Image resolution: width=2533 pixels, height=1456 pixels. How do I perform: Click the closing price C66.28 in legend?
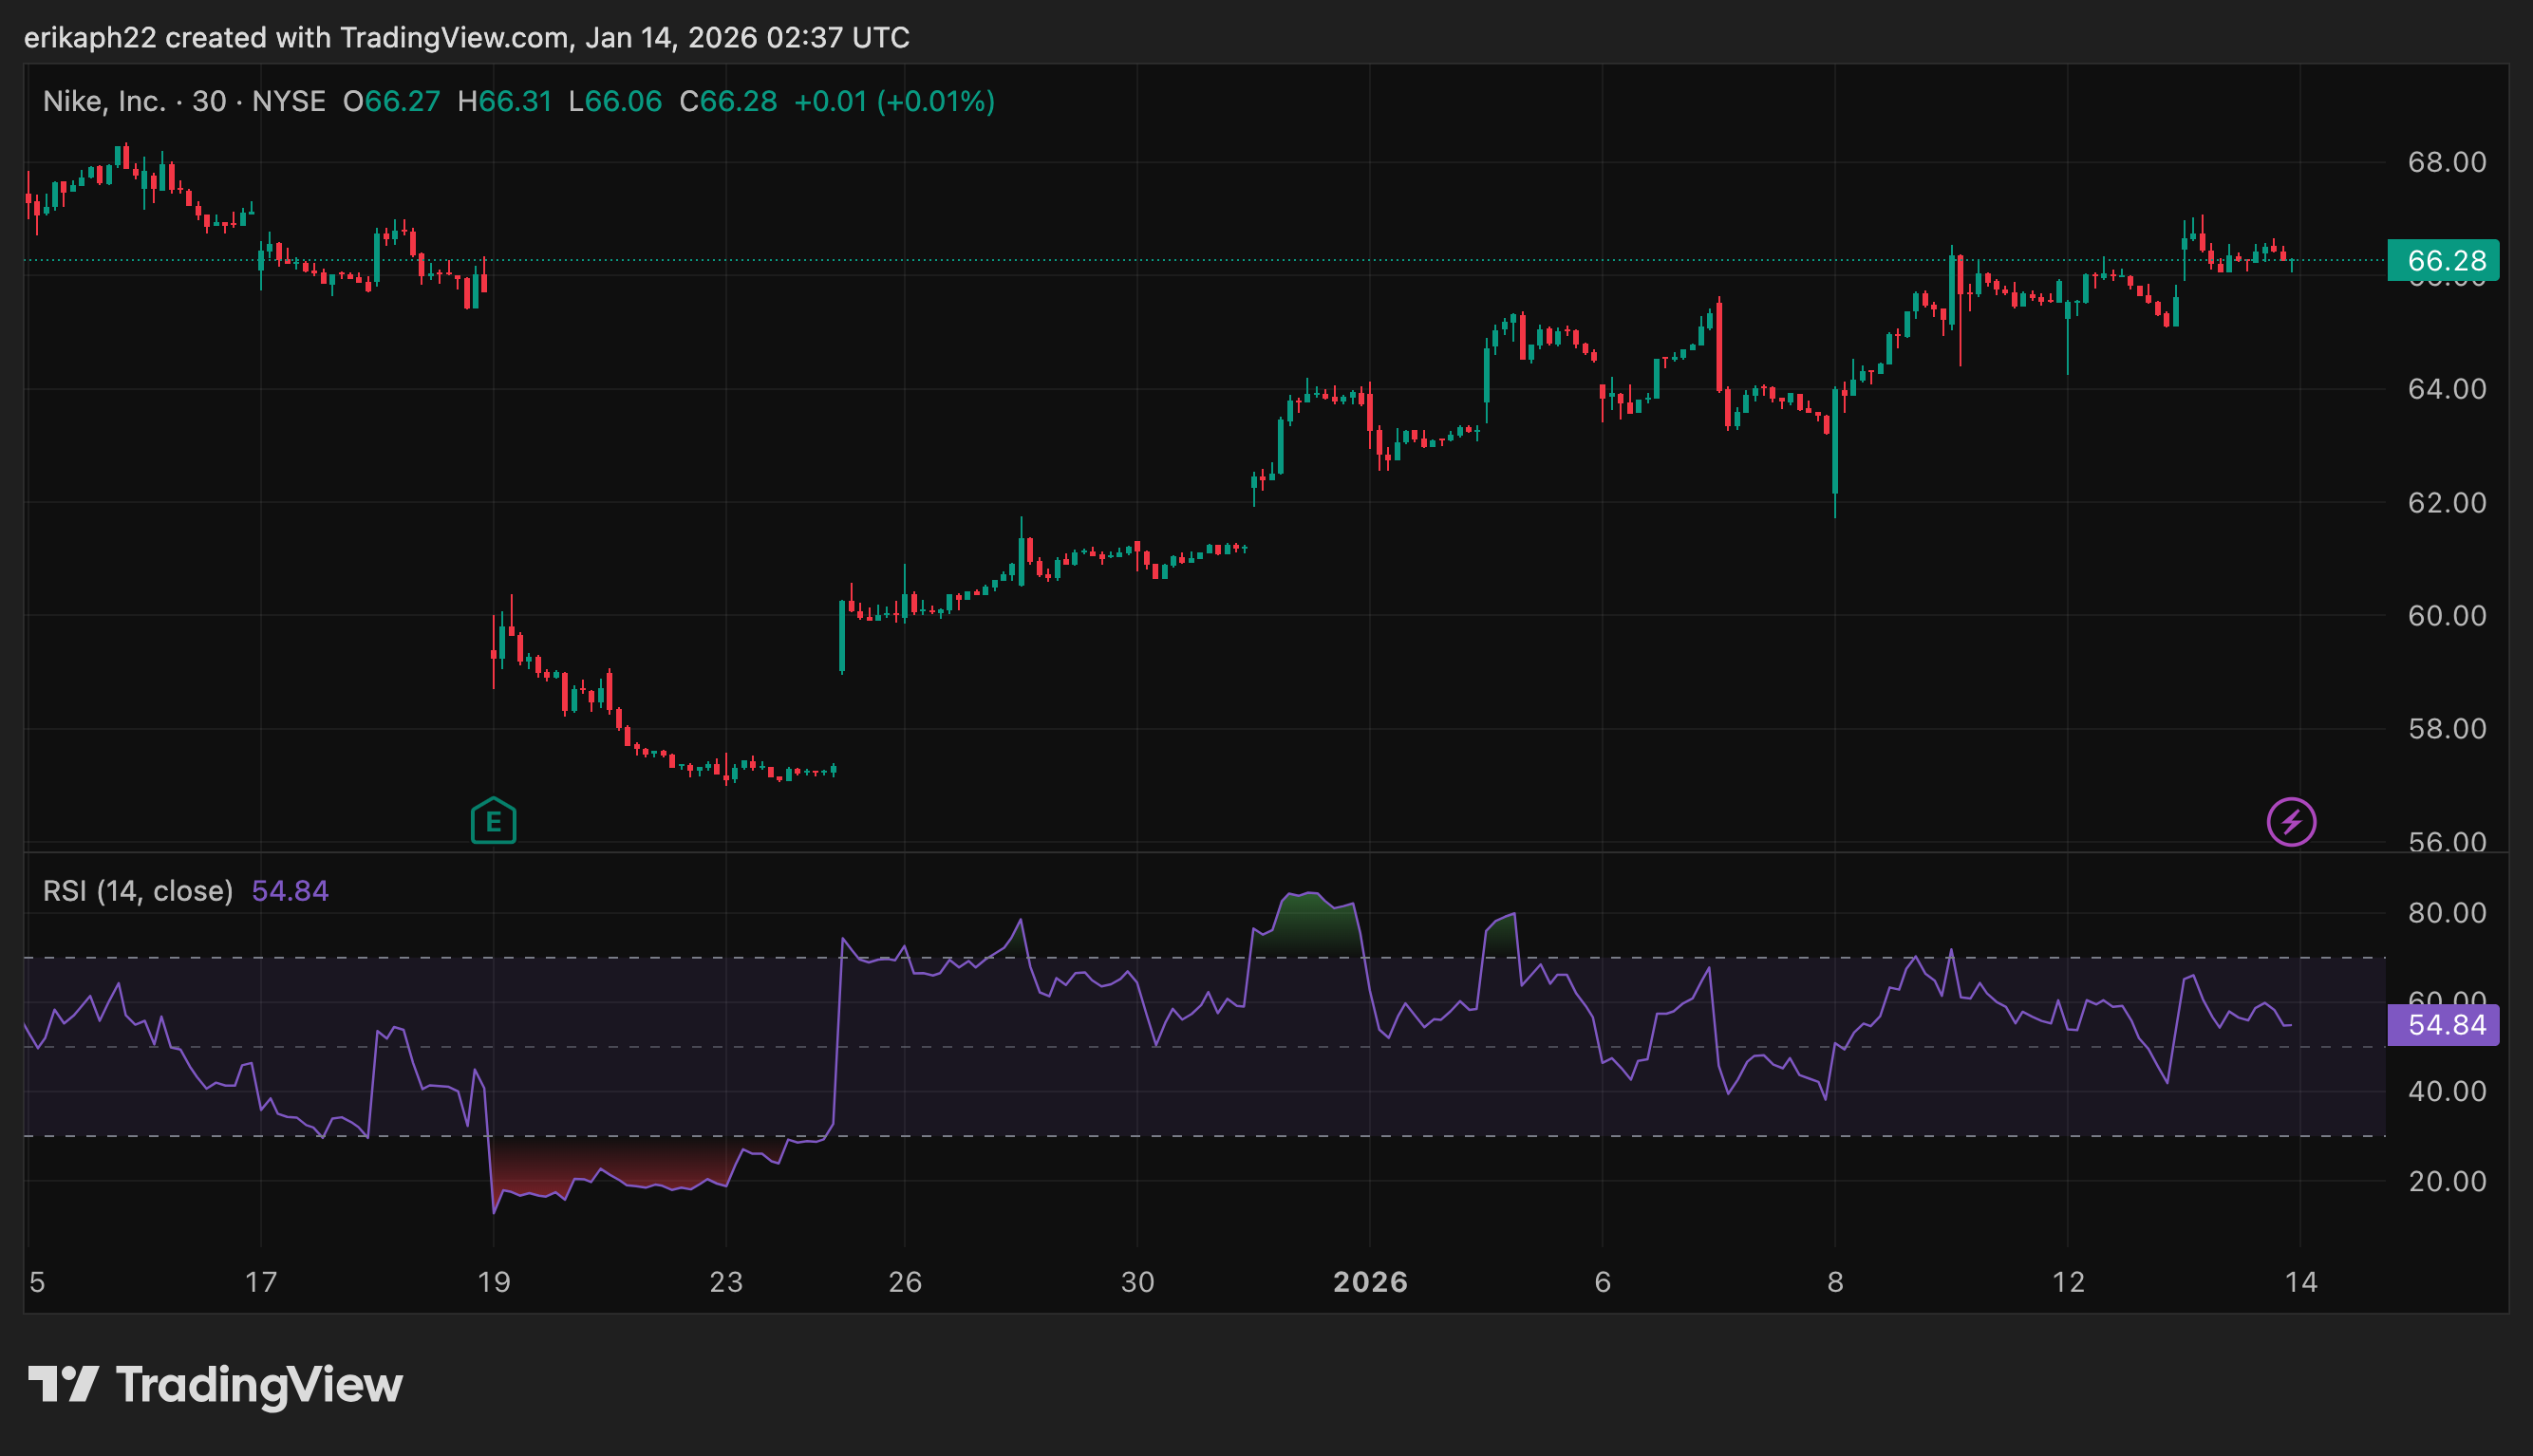tap(728, 102)
